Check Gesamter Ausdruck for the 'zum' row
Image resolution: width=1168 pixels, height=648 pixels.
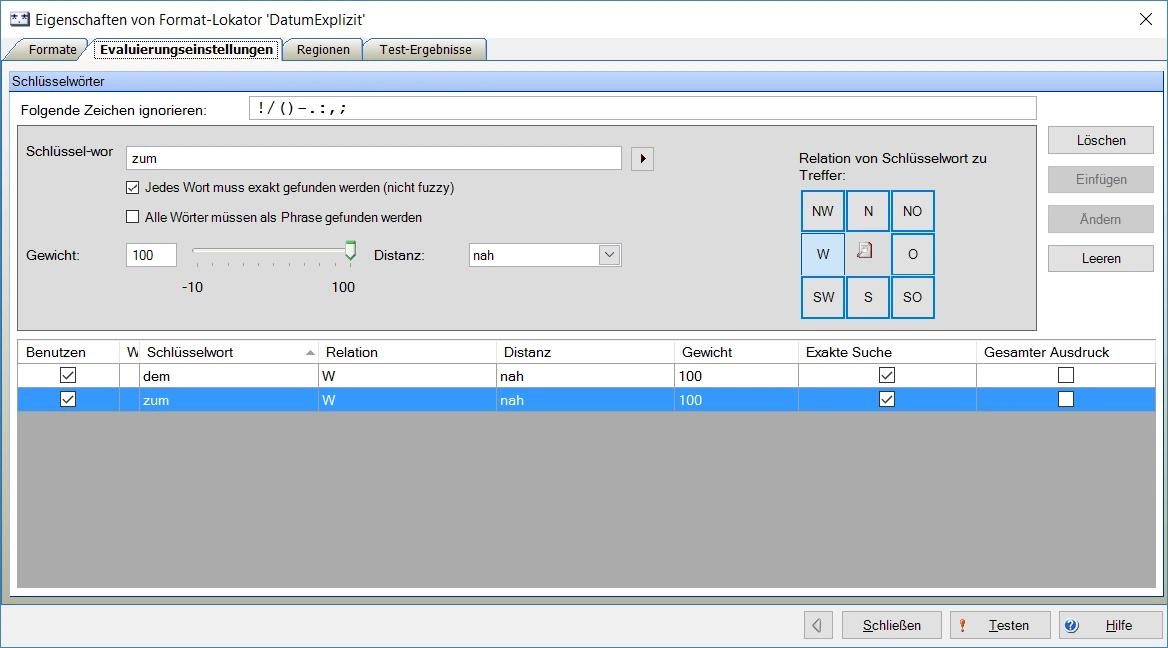point(1066,400)
